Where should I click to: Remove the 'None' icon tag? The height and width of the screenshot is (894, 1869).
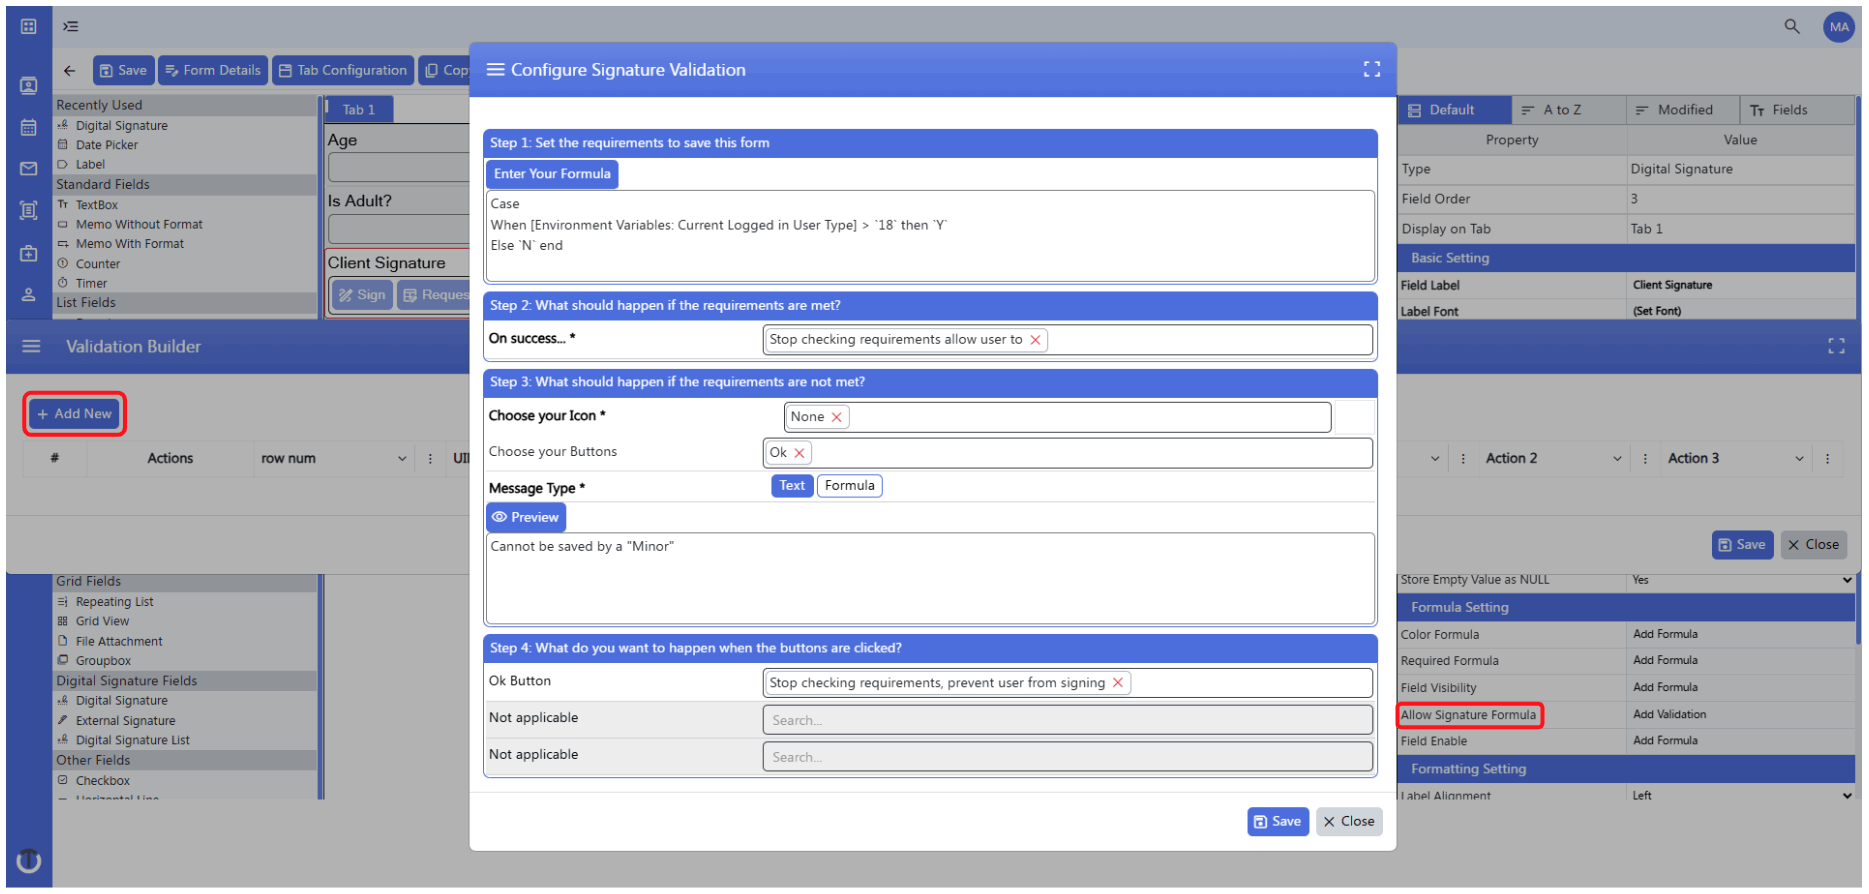coord(836,417)
